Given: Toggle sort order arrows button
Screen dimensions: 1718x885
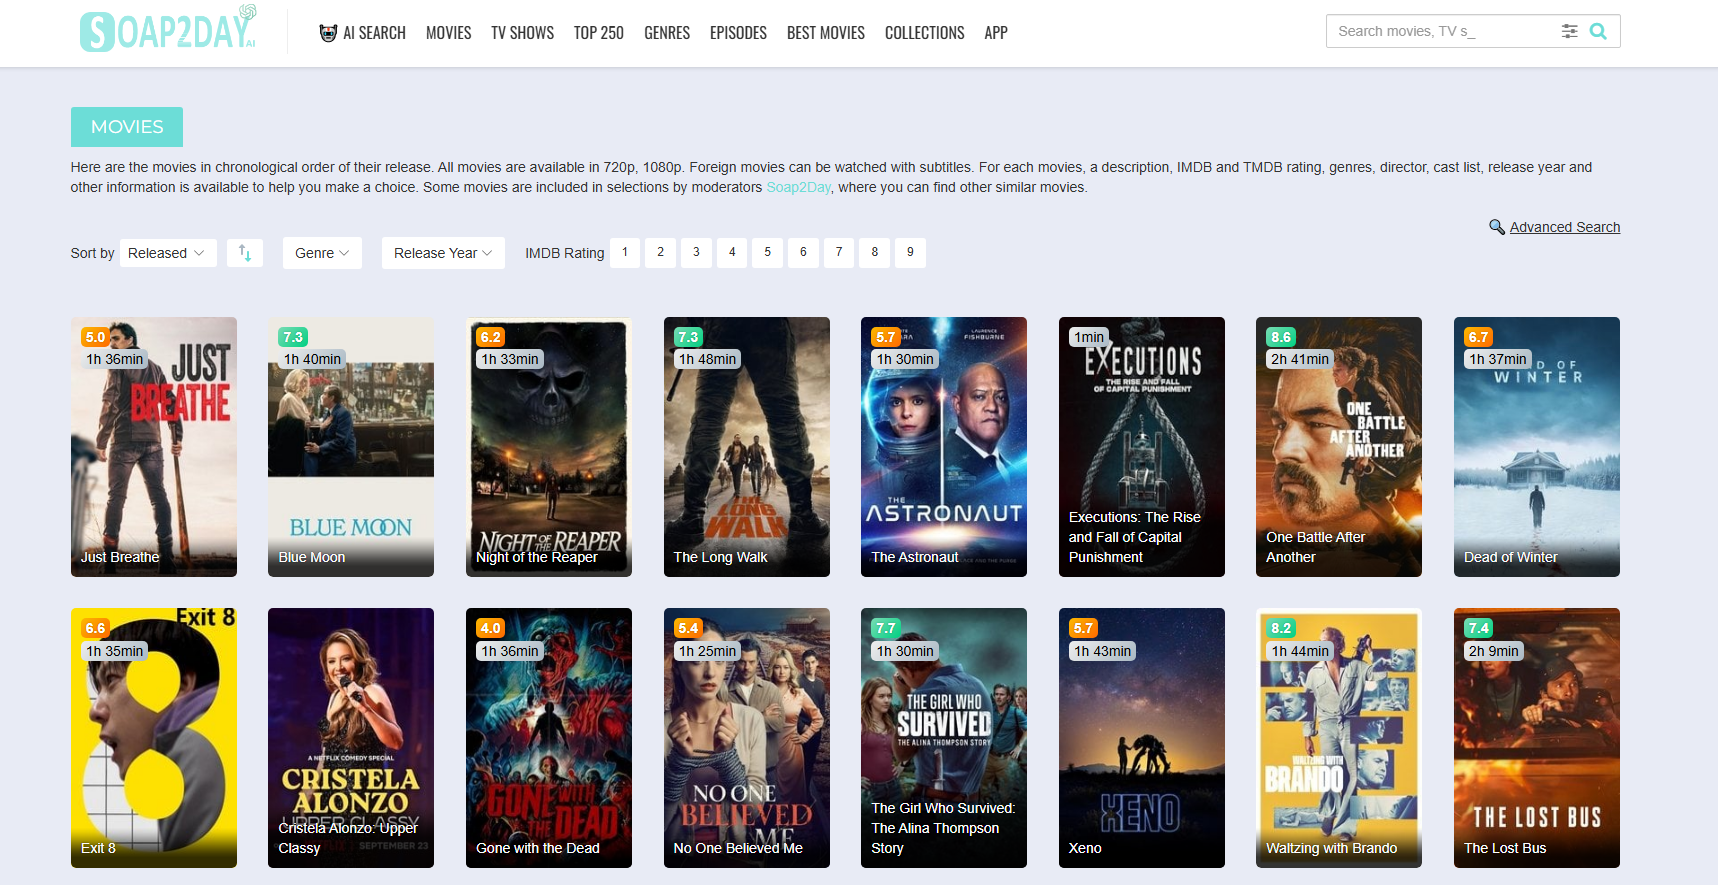Looking at the screenshot, I should 245,253.
